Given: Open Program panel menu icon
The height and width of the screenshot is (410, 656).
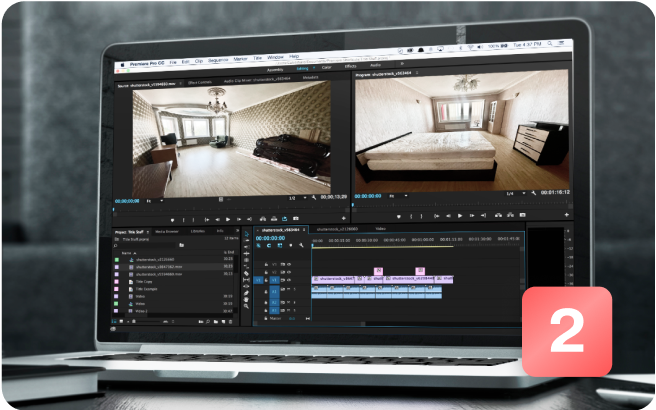Looking at the screenshot, I should pyautogui.click(x=417, y=73).
